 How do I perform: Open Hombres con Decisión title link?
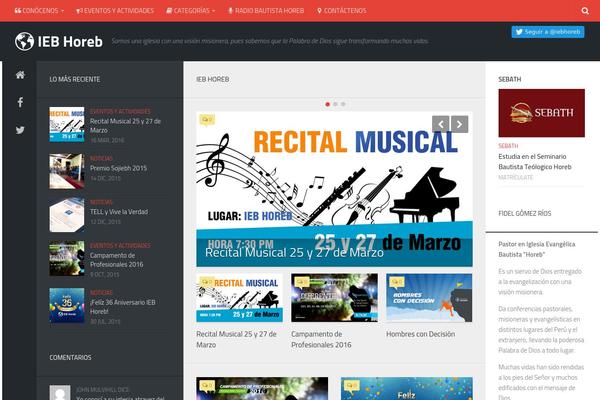click(421, 334)
